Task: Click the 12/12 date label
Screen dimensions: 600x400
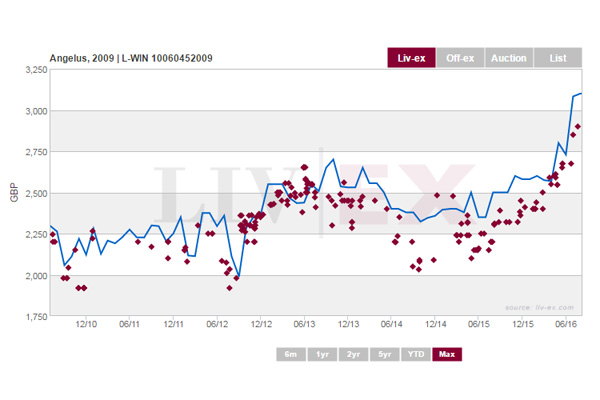Action: (261, 324)
